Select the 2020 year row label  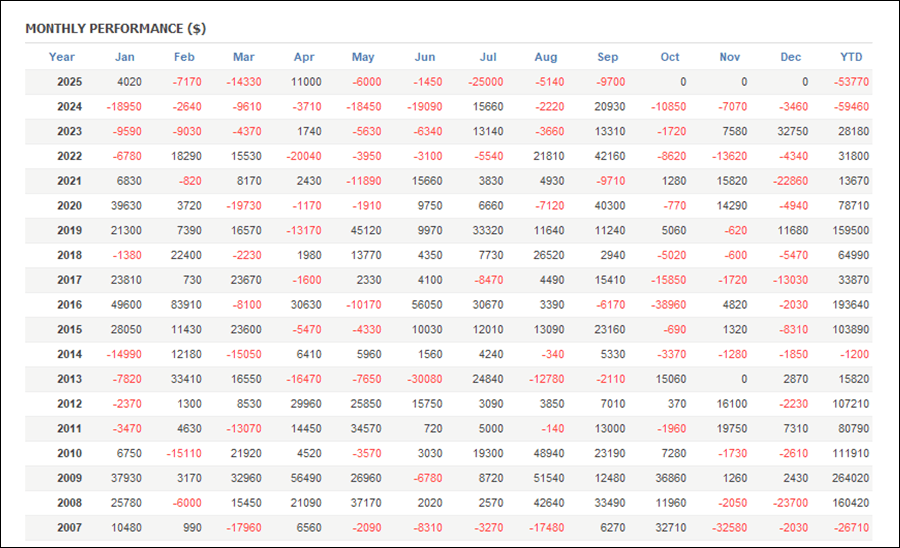pos(70,206)
